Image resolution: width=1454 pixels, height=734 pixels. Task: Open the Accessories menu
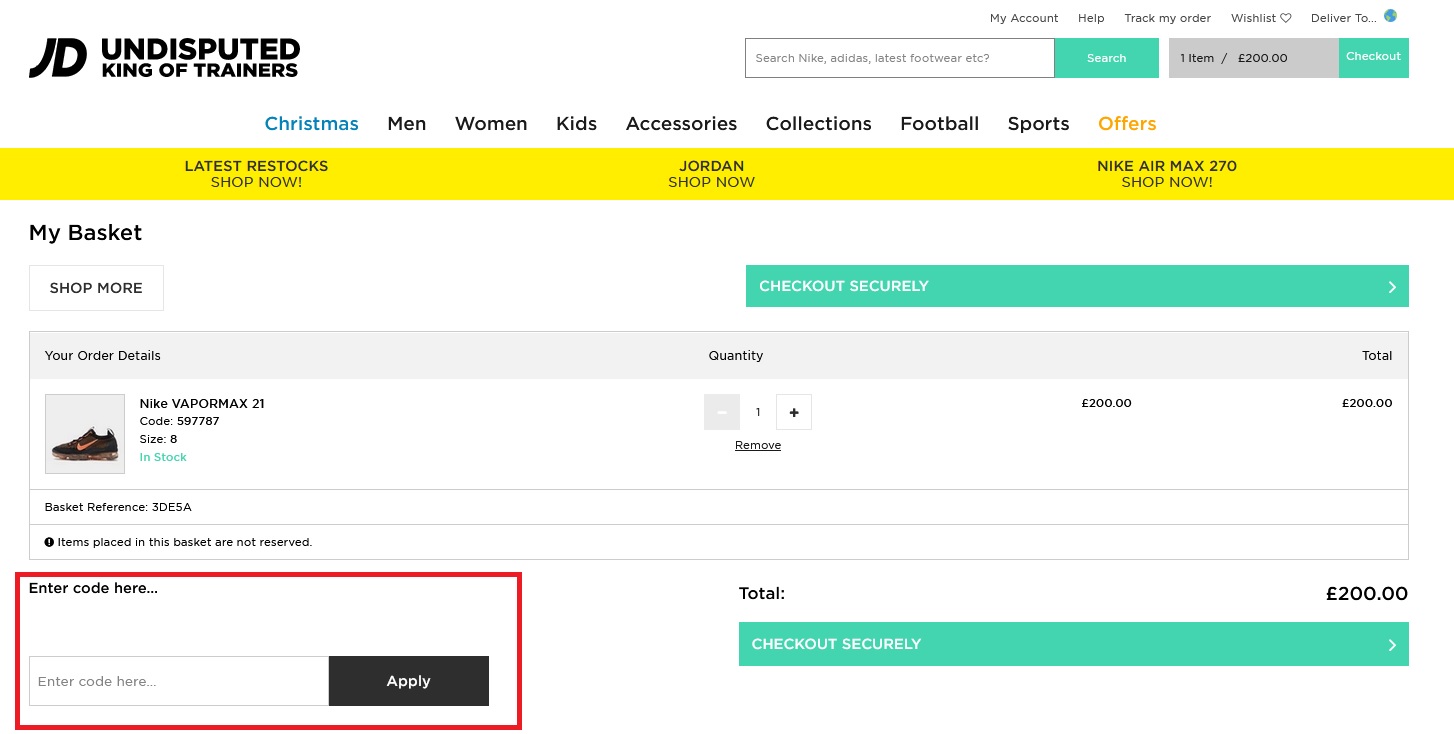coord(681,124)
